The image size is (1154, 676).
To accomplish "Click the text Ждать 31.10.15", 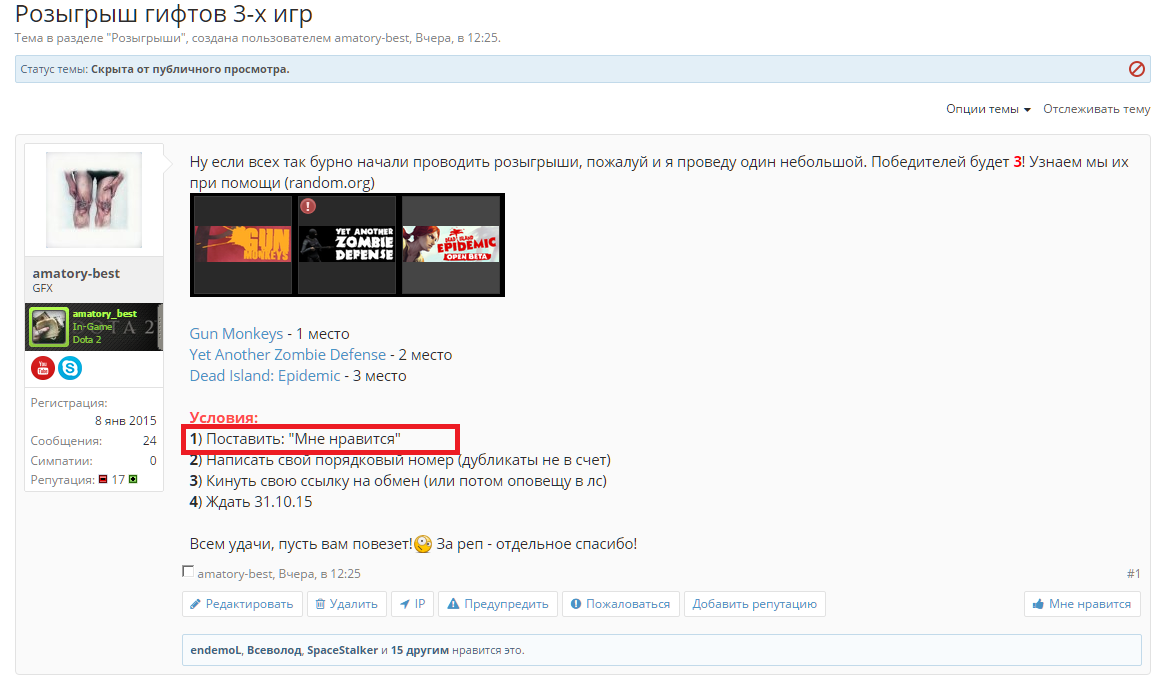I will click(259, 502).
